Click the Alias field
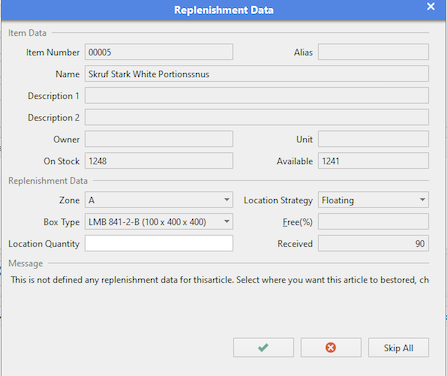This screenshot has height=376, width=447. (x=373, y=52)
